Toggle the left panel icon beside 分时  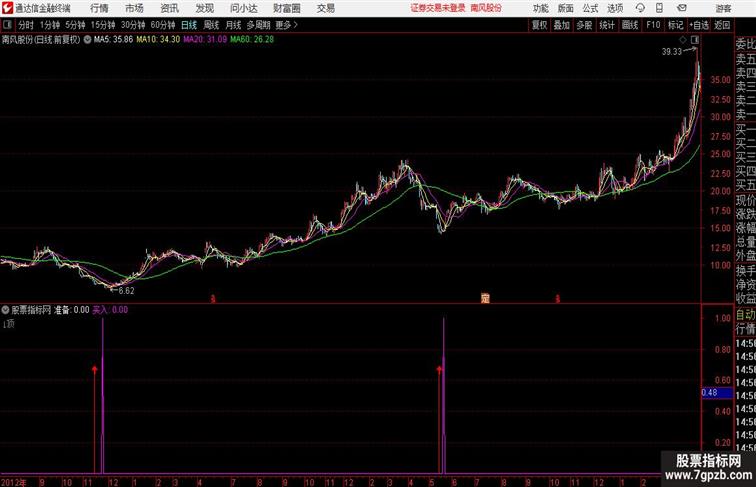pos(7,24)
